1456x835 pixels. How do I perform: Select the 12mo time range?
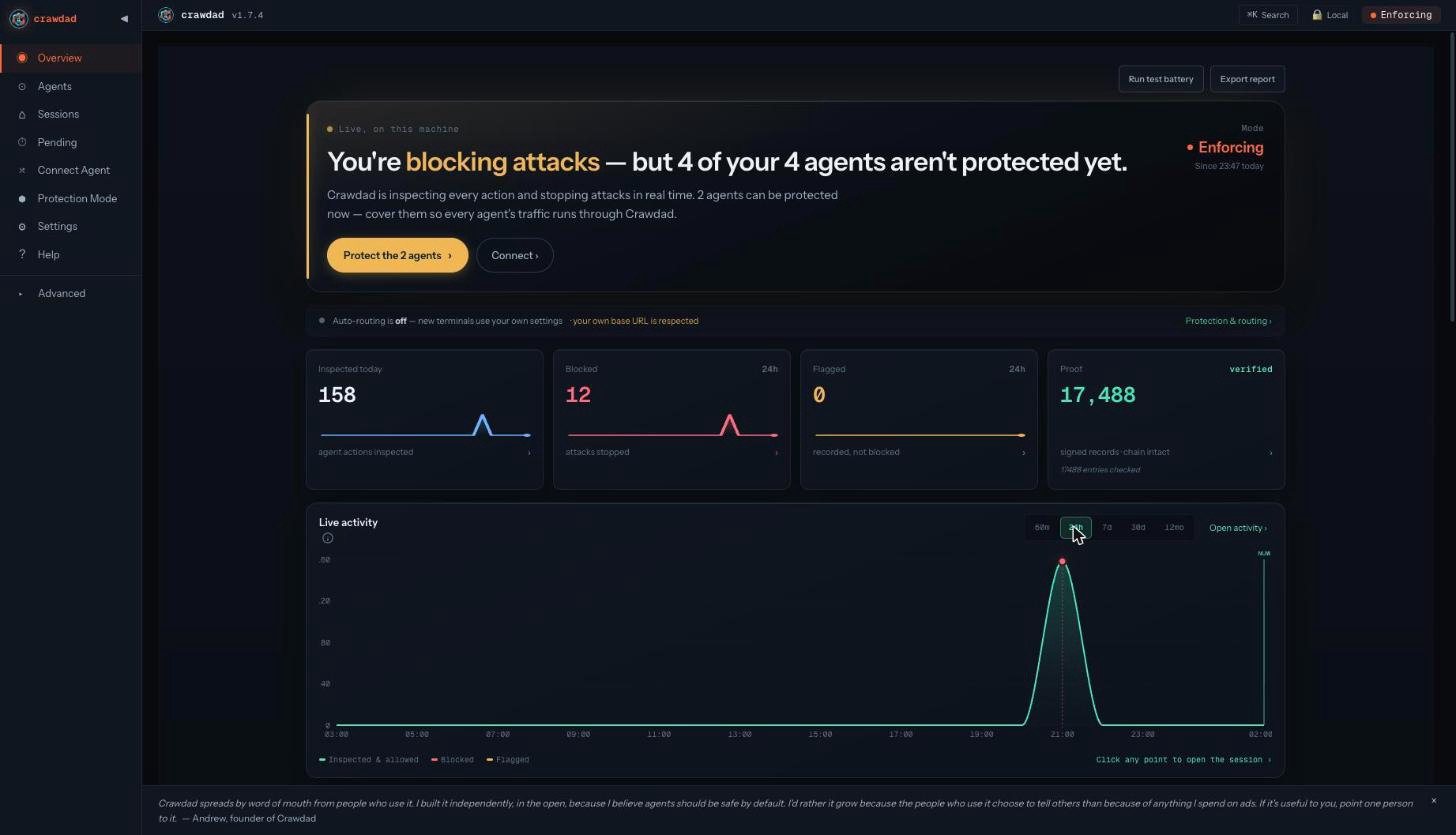tap(1174, 527)
